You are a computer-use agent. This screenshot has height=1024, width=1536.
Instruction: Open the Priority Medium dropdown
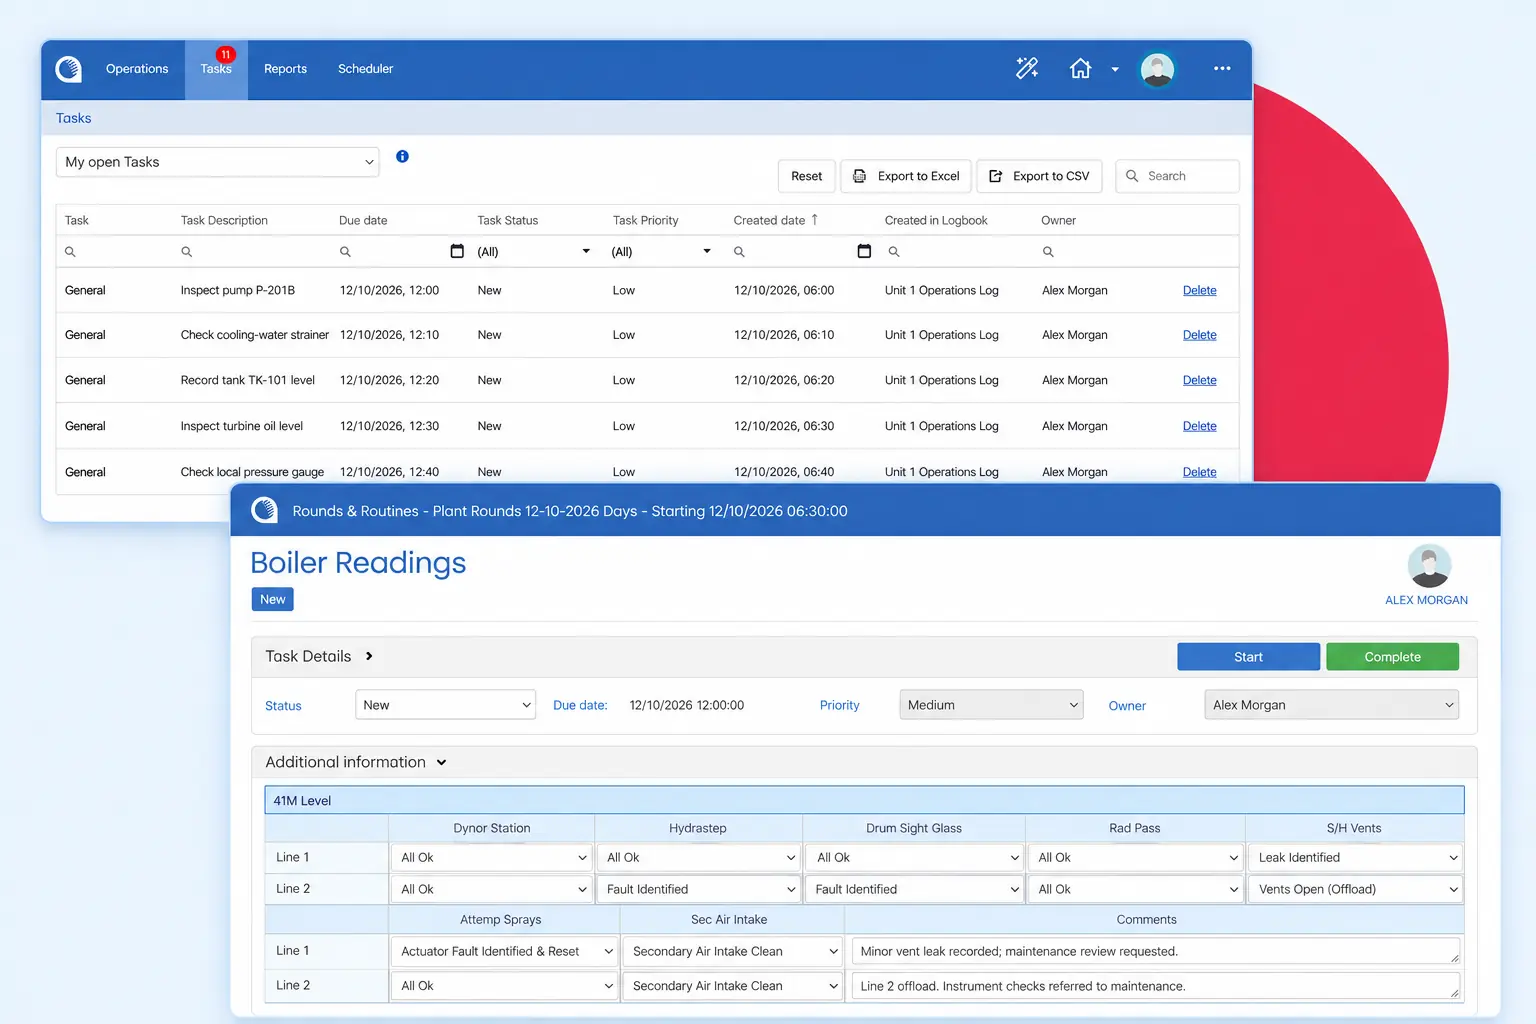[x=991, y=705]
